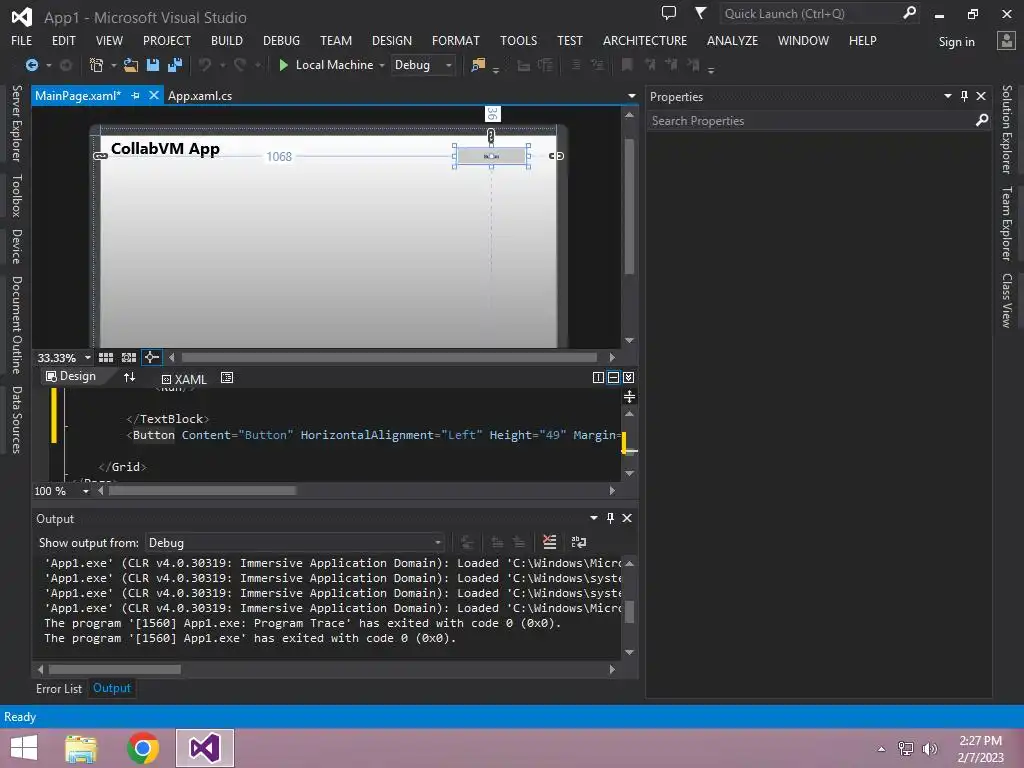Toggle snap to gridlines icon

[x=129, y=357]
